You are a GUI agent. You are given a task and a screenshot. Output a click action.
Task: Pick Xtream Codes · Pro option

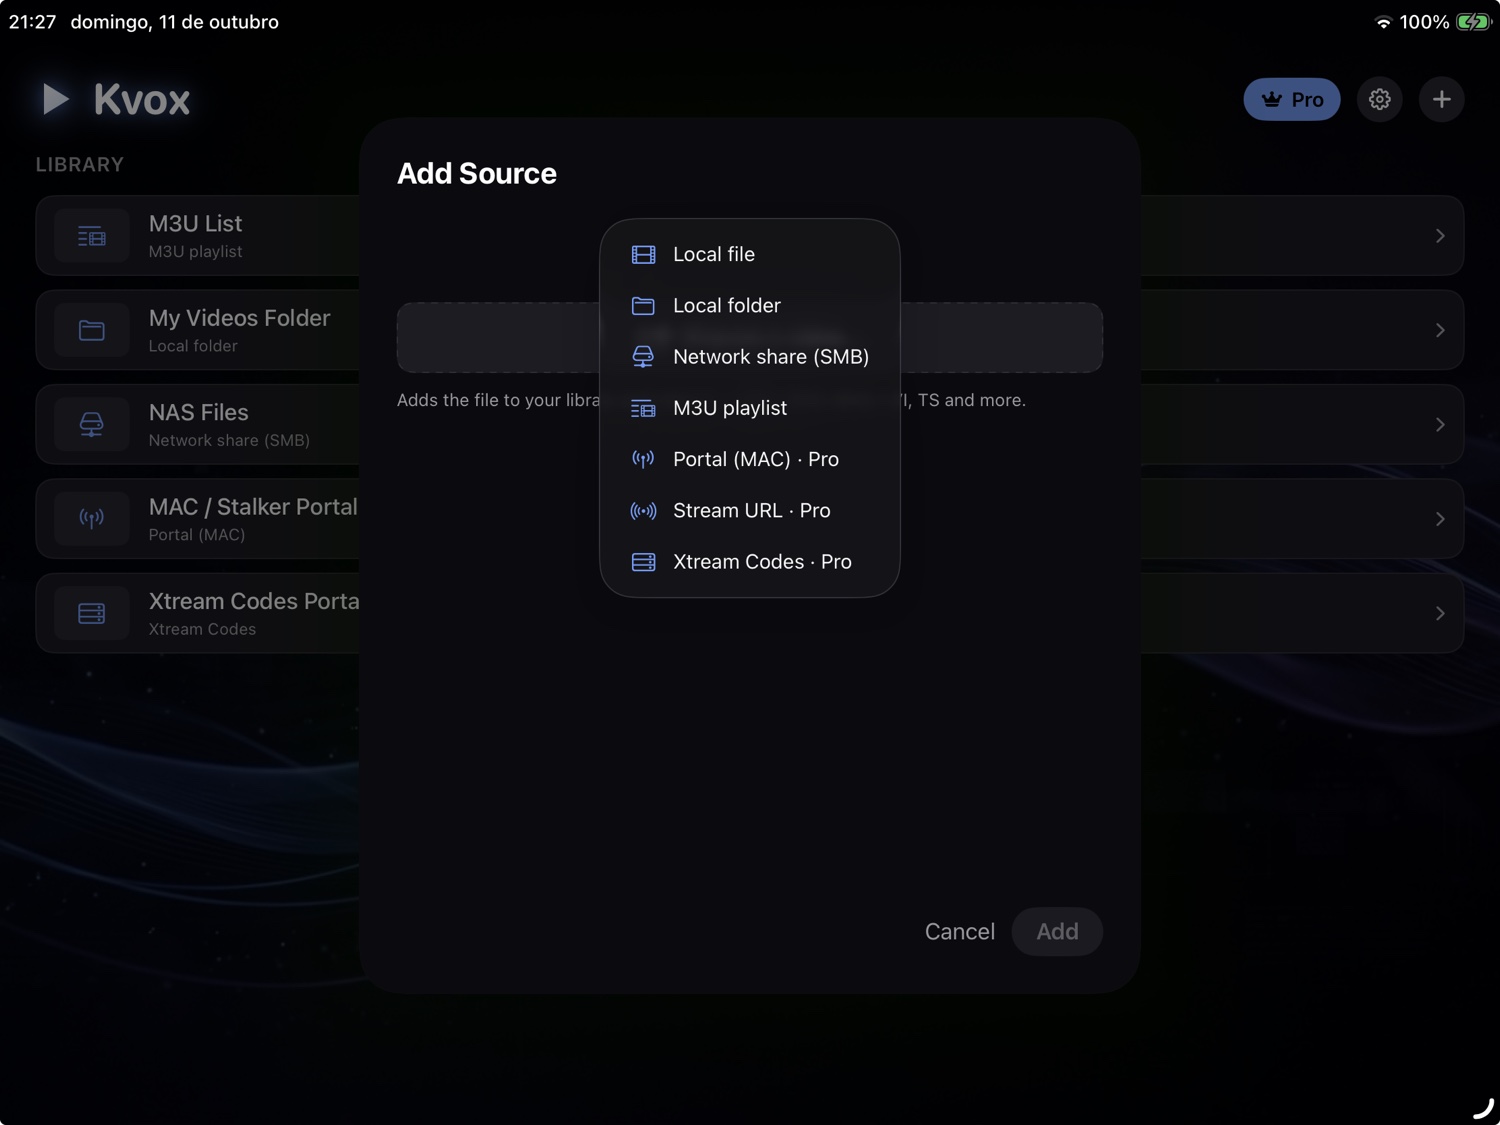click(749, 562)
